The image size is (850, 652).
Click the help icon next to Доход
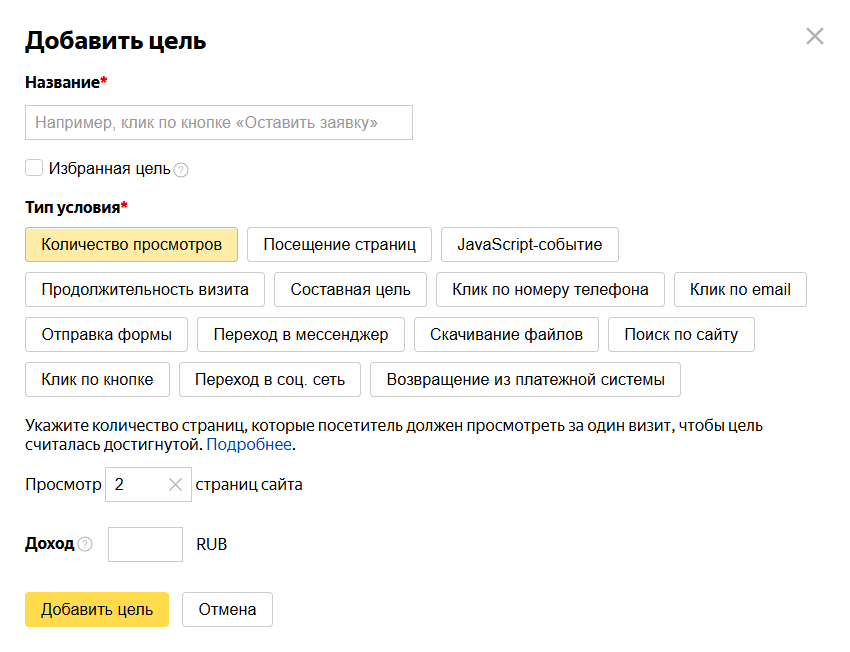[x=85, y=545]
